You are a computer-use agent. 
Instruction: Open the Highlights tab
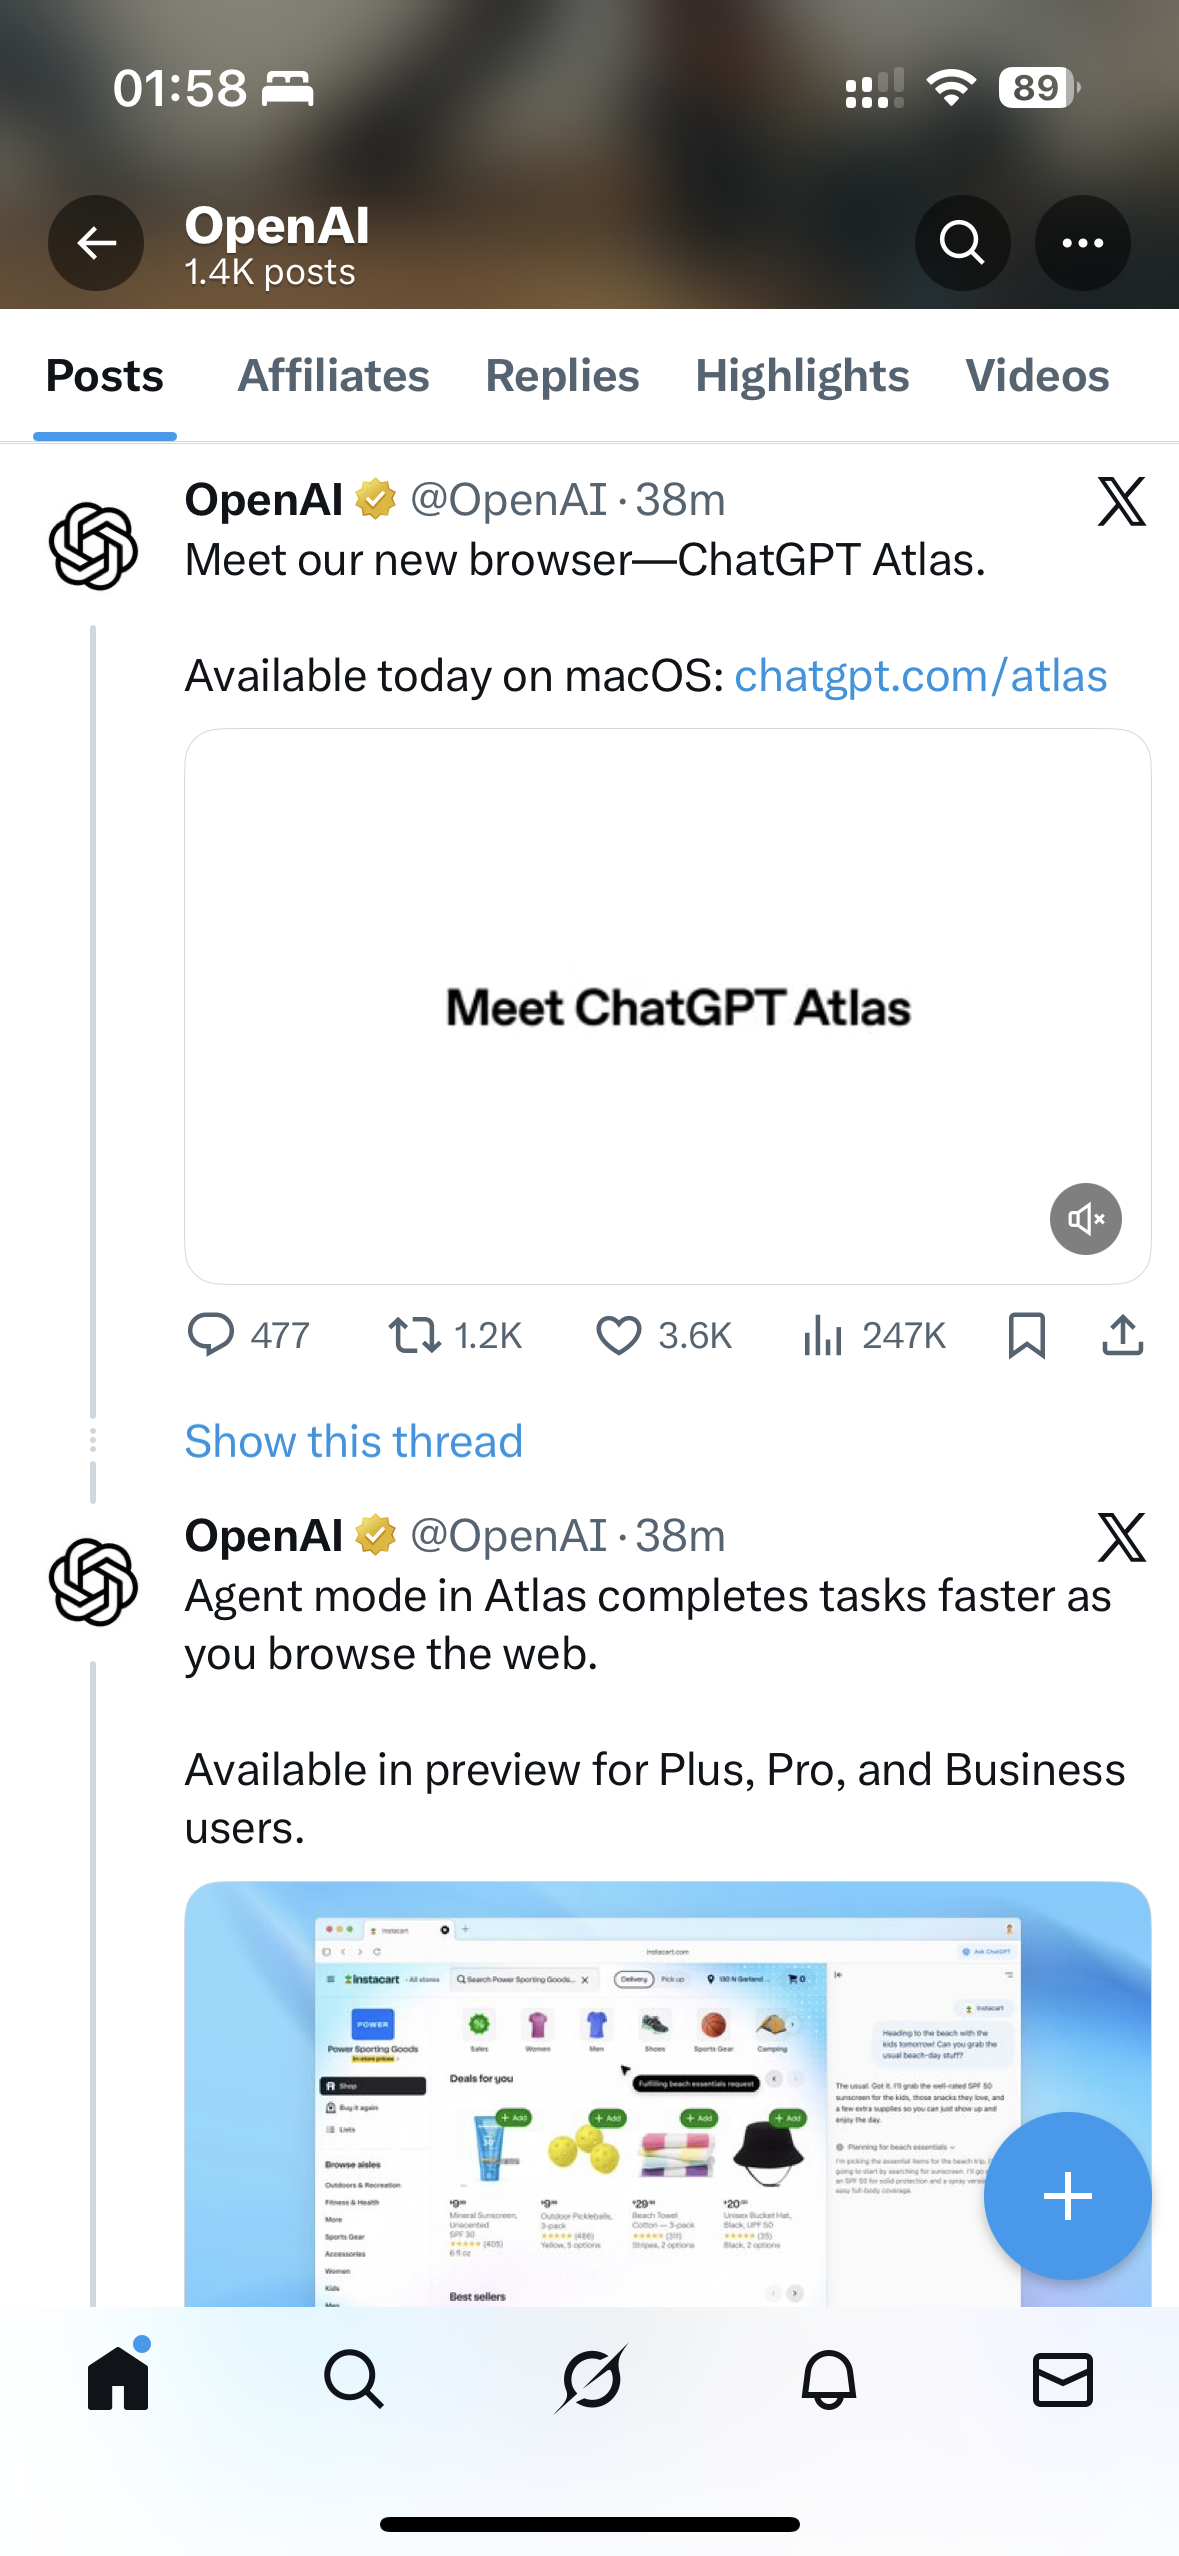802,377
